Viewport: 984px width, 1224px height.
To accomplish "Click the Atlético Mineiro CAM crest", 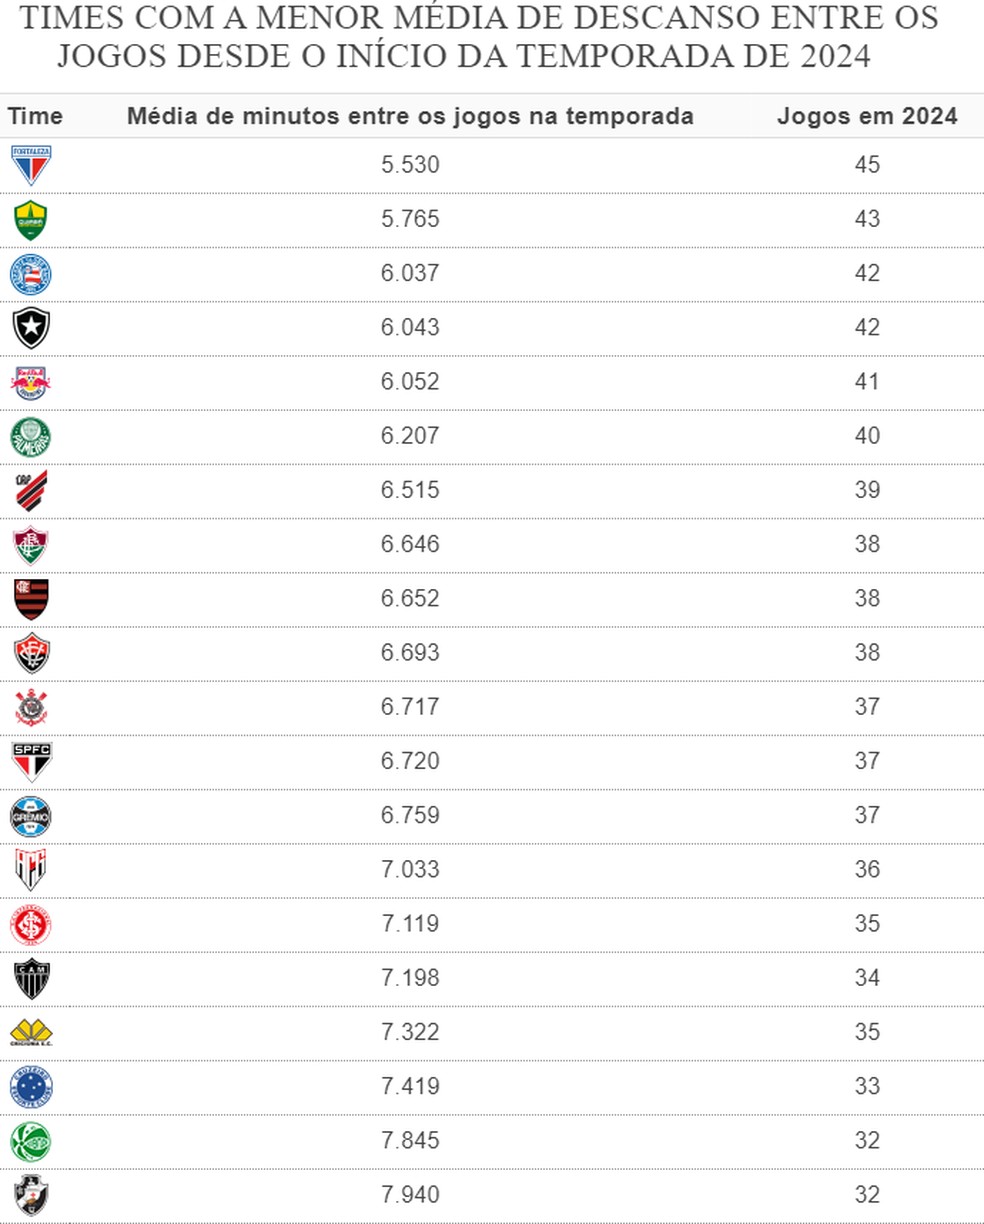I will [31, 978].
